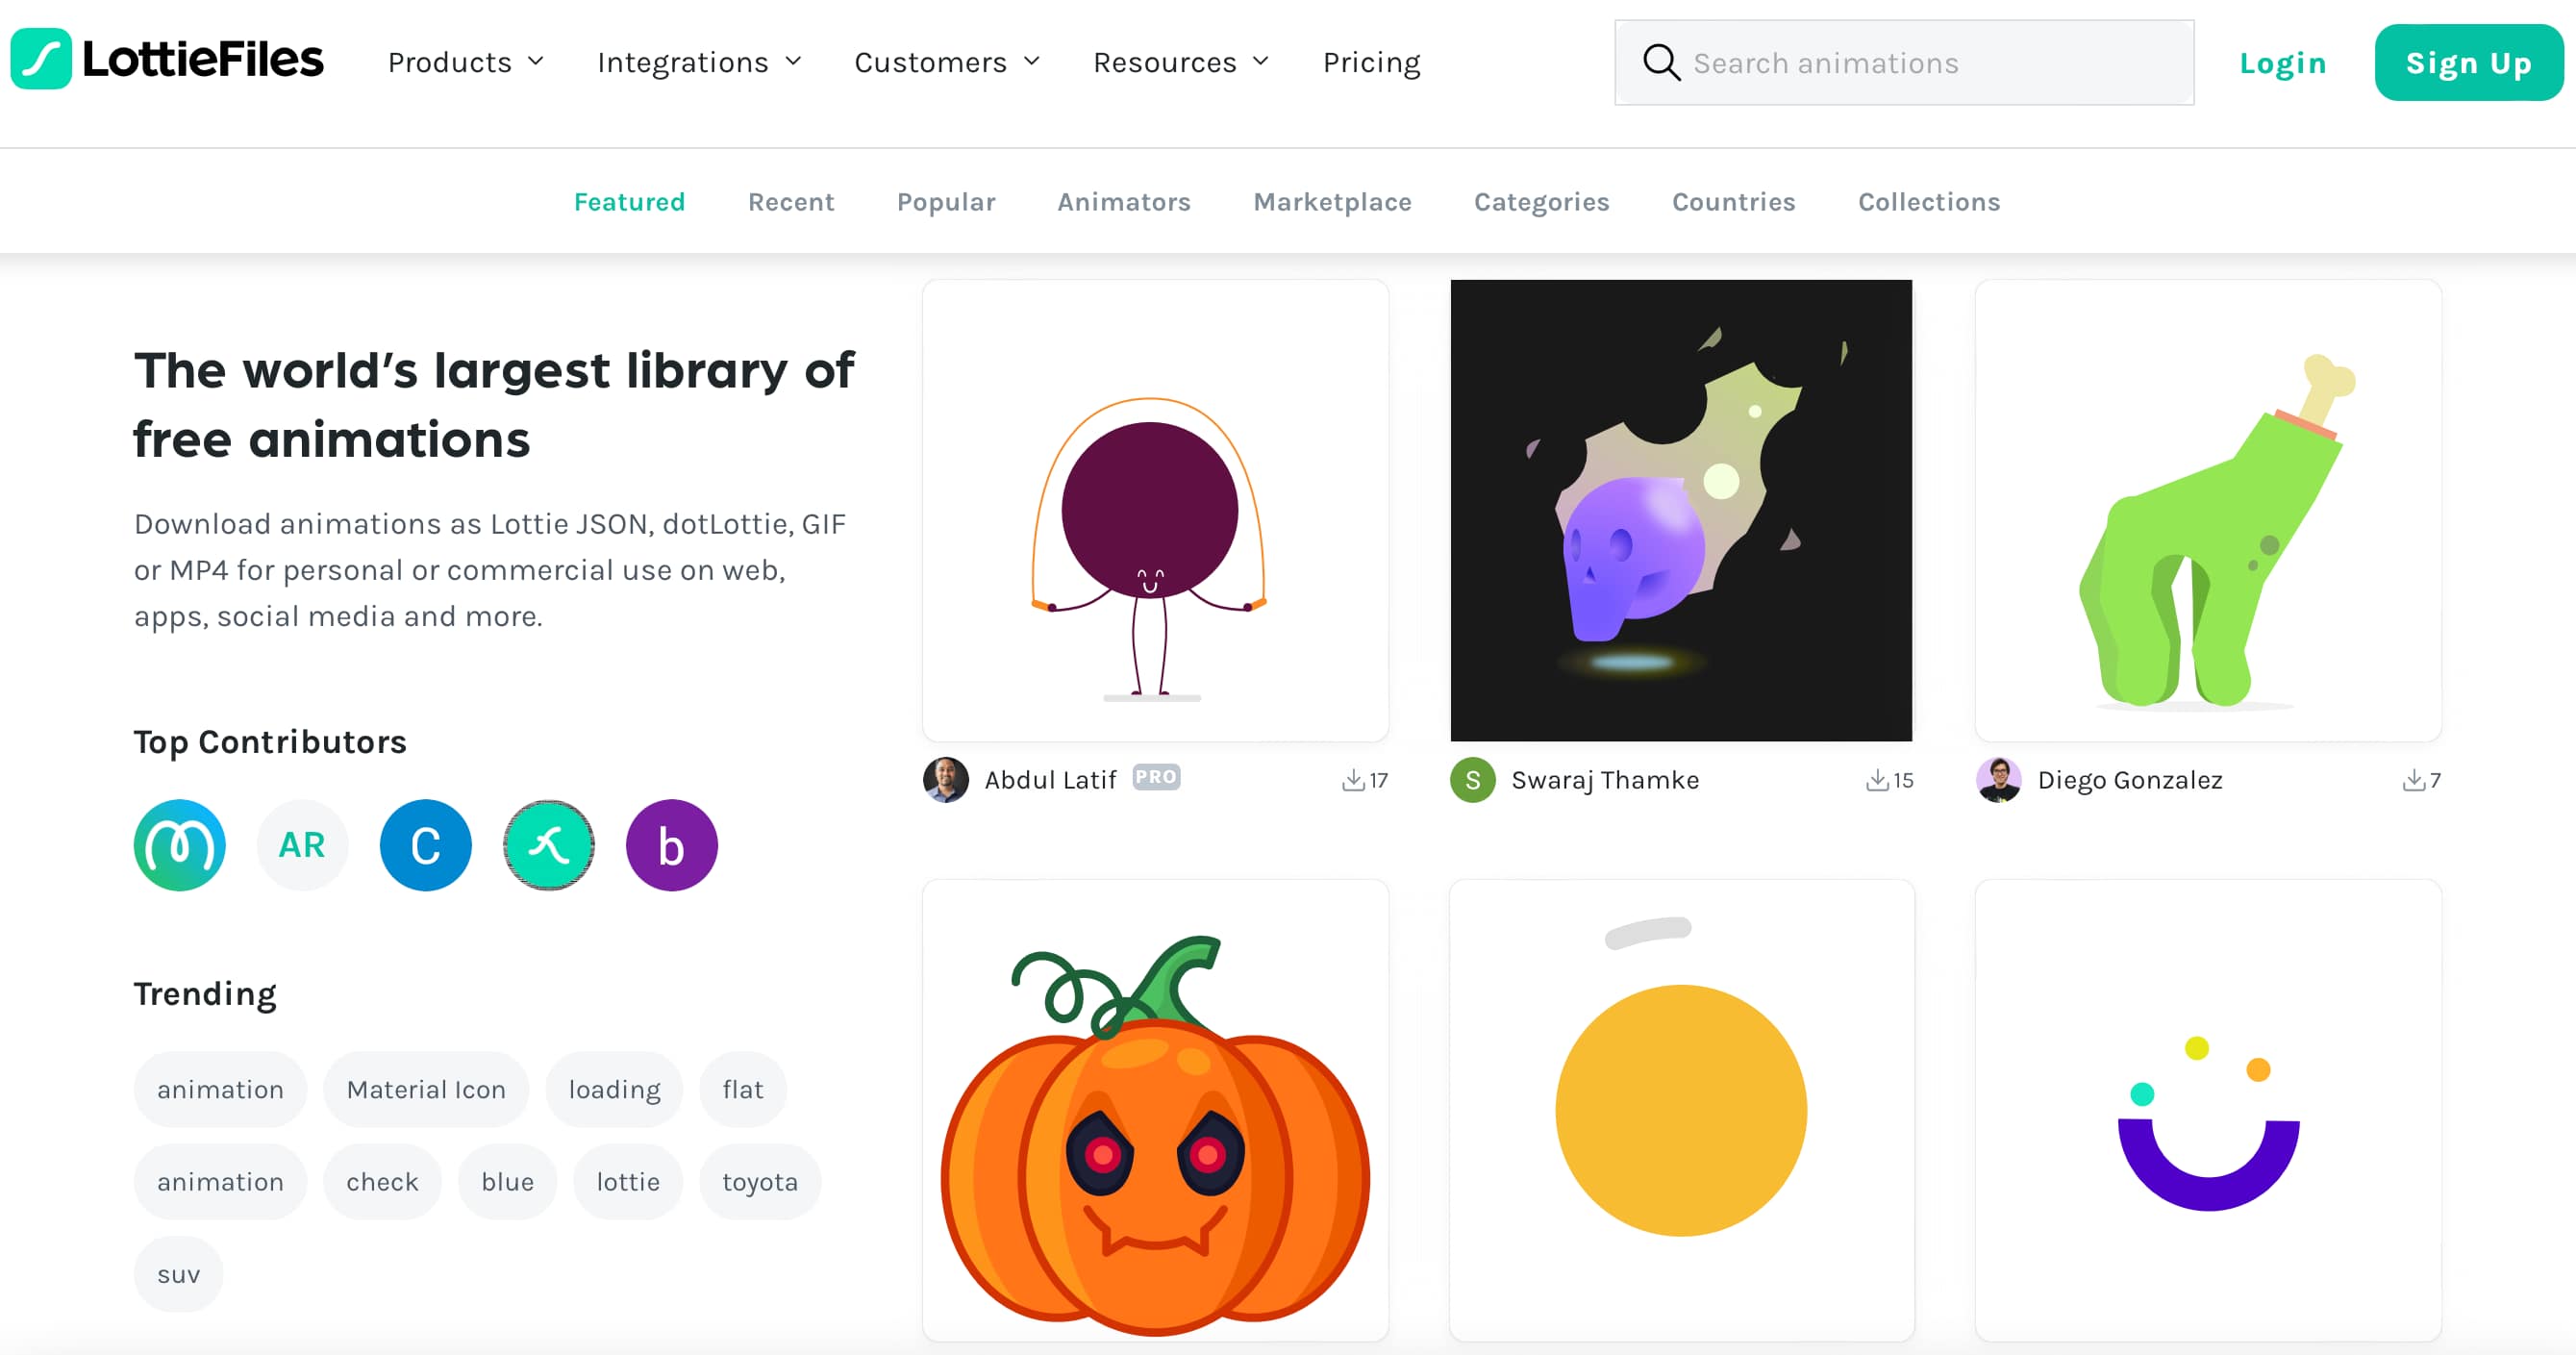Click the PRO badge next to Abdul Latif
This screenshot has height=1355, width=2576.
(x=1156, y=777)
